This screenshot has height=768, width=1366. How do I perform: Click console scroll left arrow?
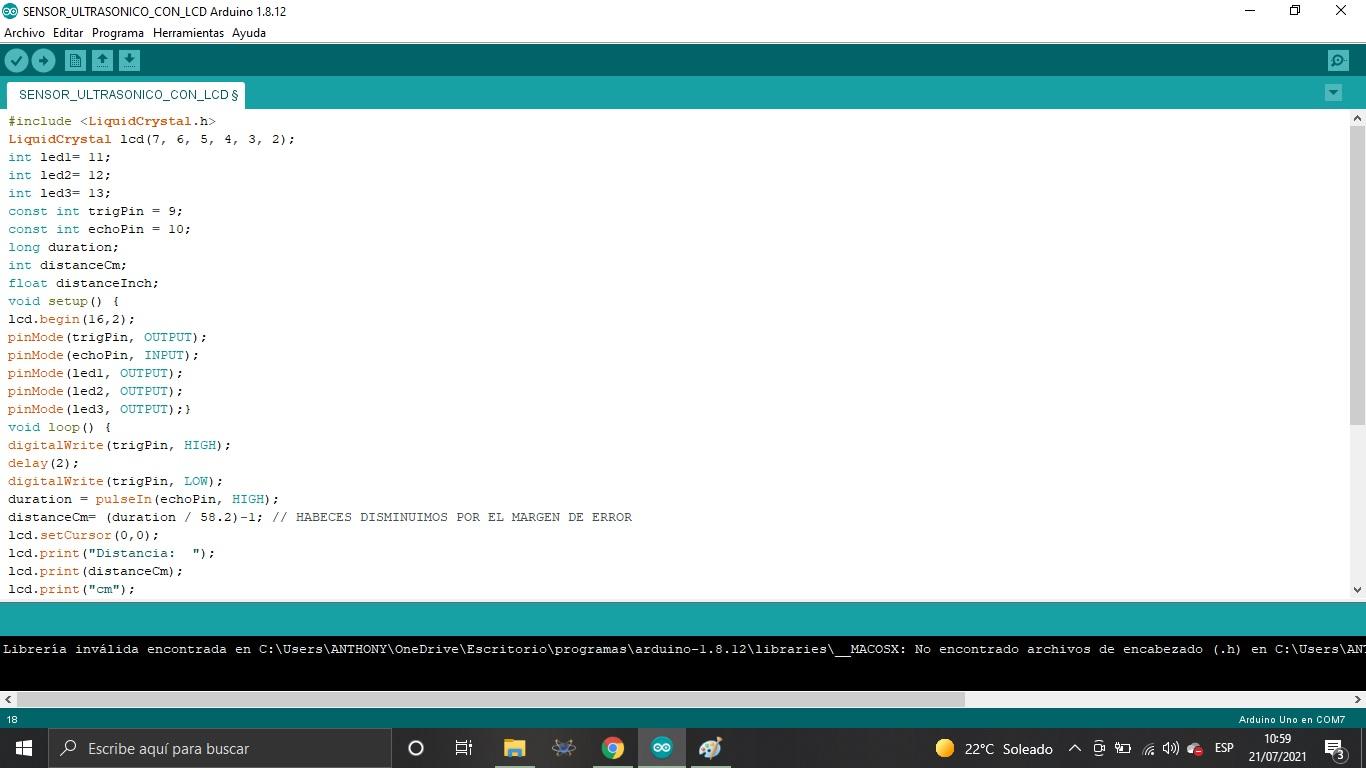[8, 700]
